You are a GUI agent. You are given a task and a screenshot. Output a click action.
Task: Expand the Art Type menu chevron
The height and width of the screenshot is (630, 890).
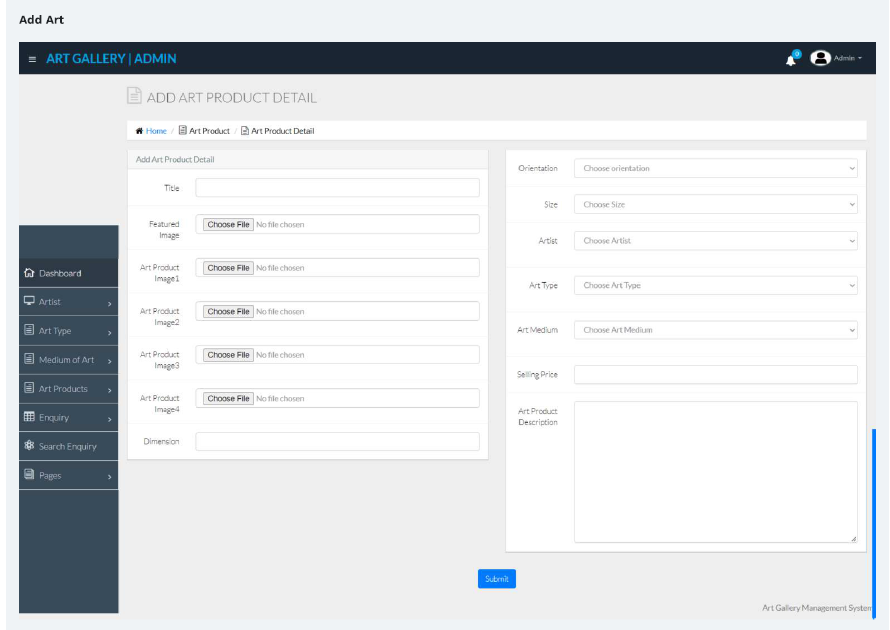tap(110, 333)
